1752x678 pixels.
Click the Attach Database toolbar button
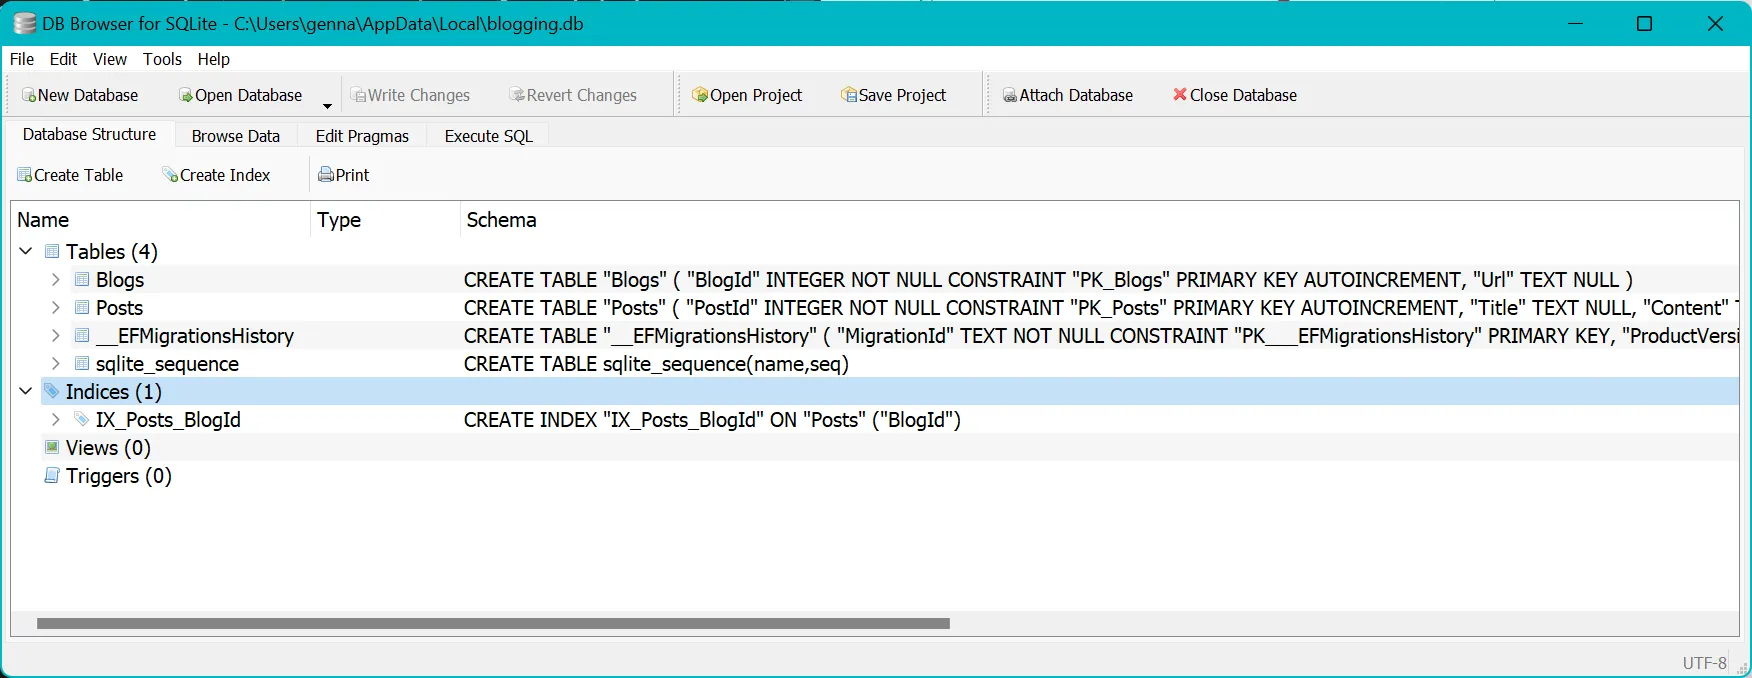pyautogui.click(x=1068, y=95)
